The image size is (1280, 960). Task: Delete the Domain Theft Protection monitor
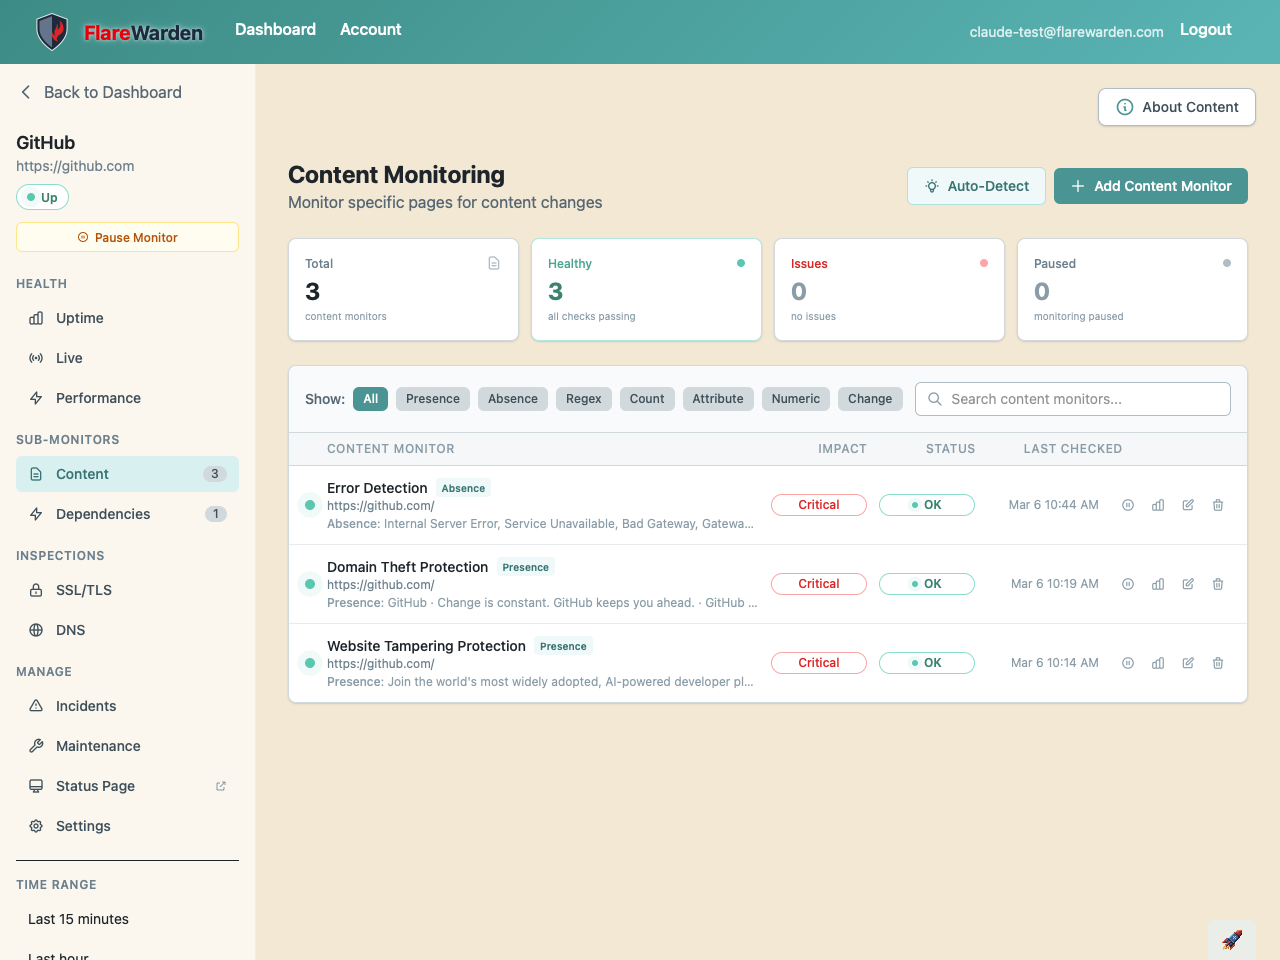[1218, 584]
